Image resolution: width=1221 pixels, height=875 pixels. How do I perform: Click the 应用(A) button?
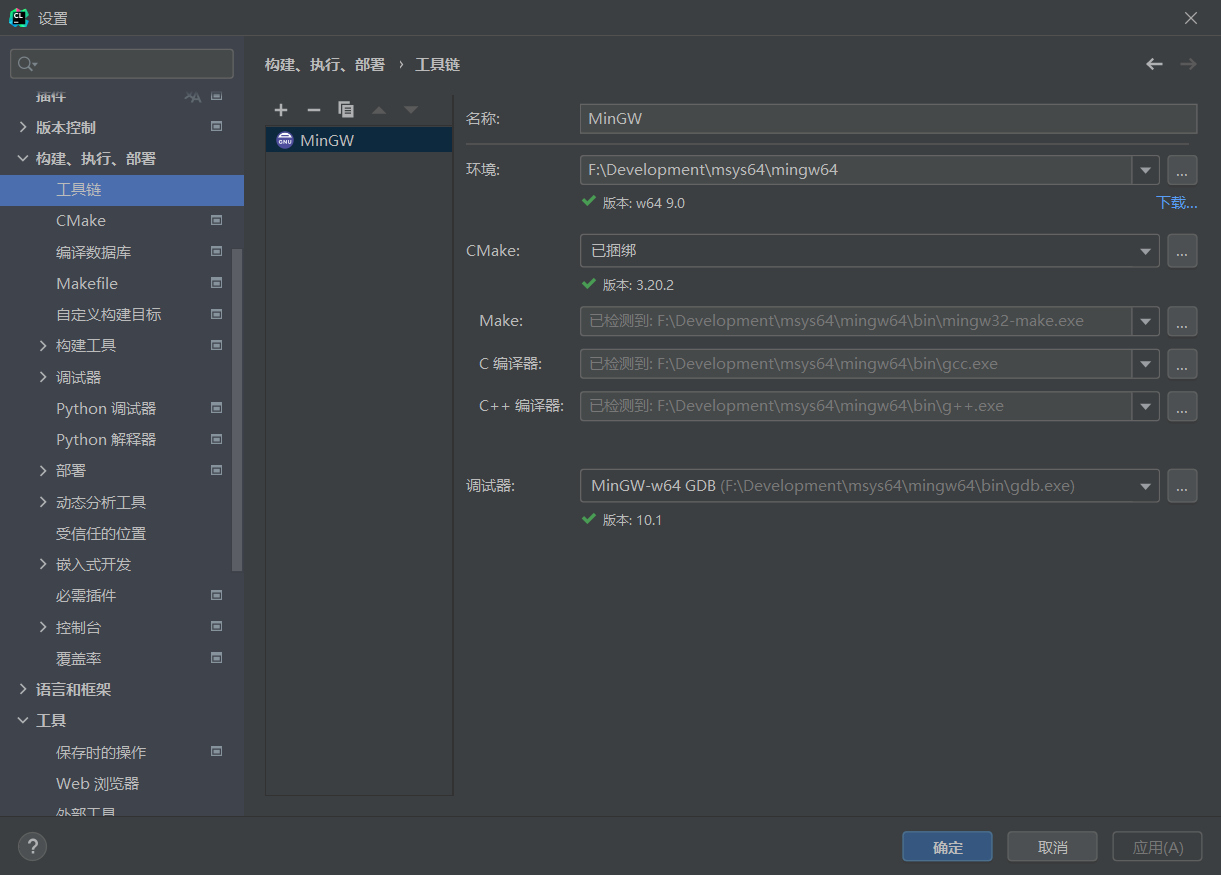[1158, 847]
